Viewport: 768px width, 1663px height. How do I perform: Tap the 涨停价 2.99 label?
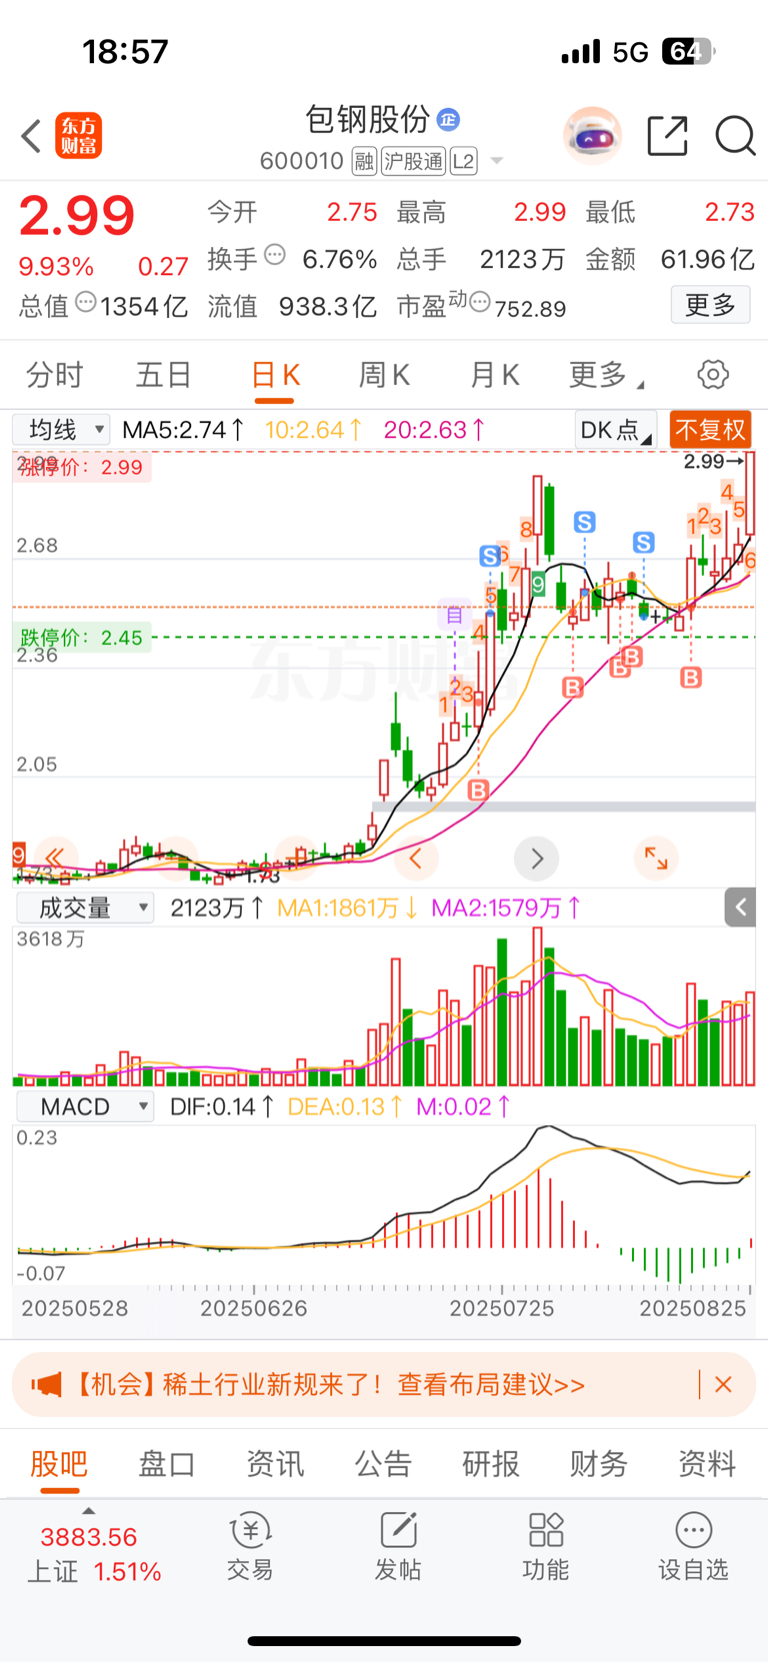82,467
